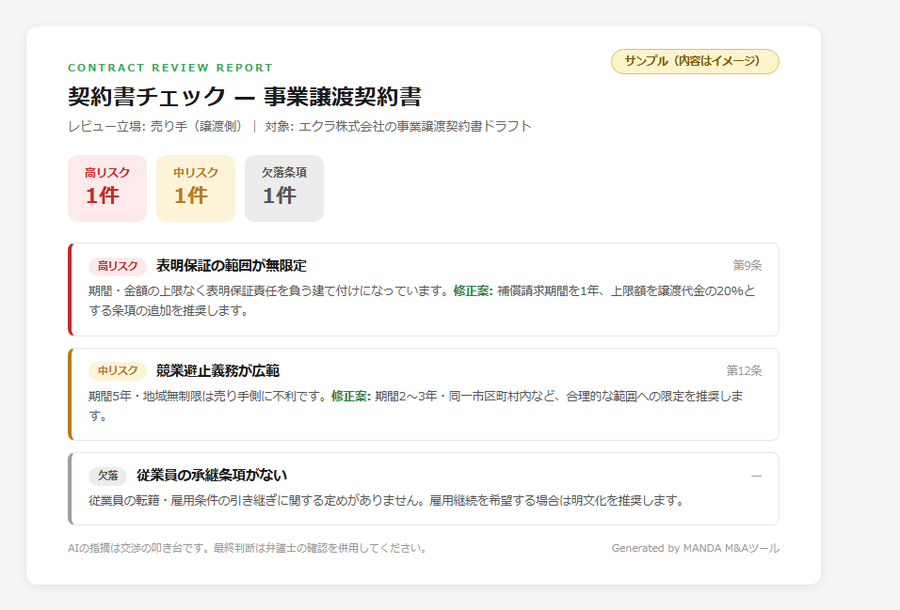Click the dash marker in 従業員の承継 card
The height and width of the screenshot is (610, 900).
coord(757,476)
